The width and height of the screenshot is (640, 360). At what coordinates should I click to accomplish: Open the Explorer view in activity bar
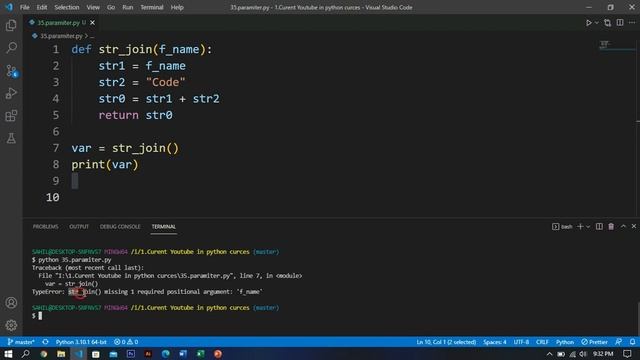11,26
